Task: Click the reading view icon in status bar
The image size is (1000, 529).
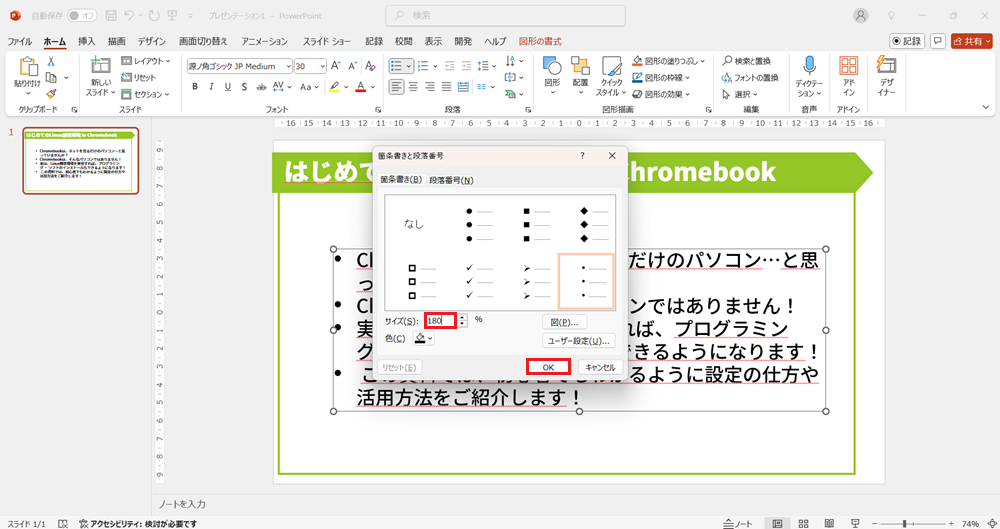Action: 829,523
